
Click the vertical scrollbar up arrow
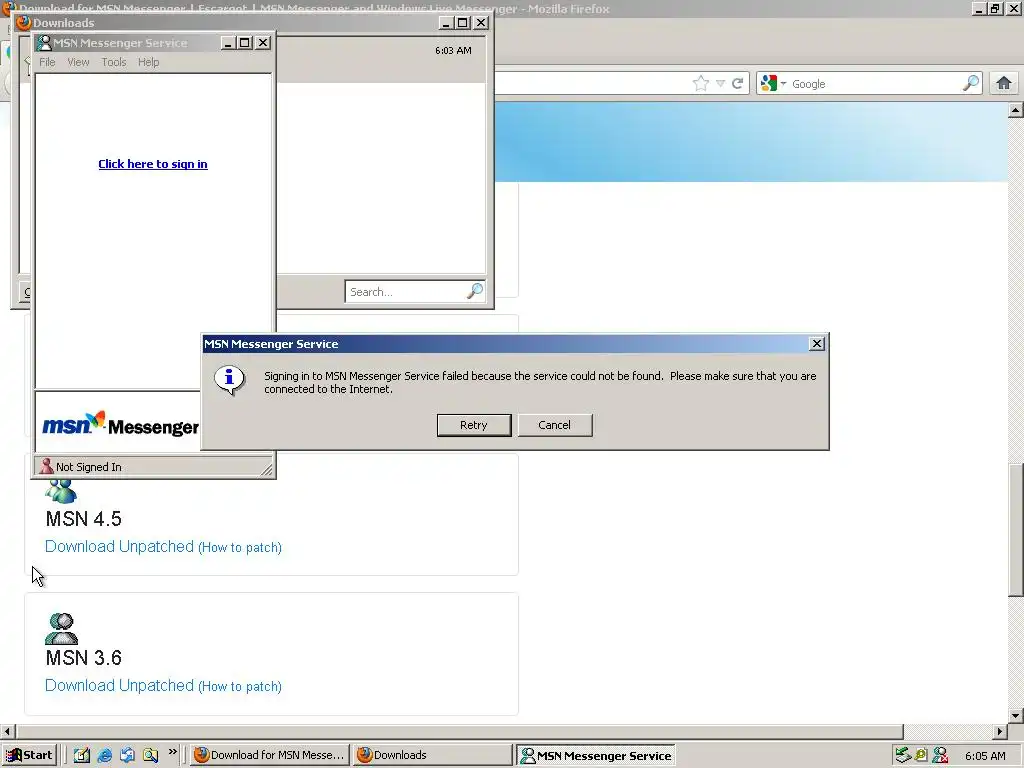(1015, 110)
